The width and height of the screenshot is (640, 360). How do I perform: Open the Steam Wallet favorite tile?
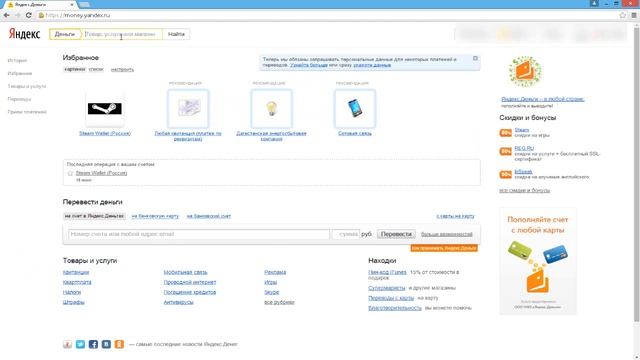click(105, 109)
